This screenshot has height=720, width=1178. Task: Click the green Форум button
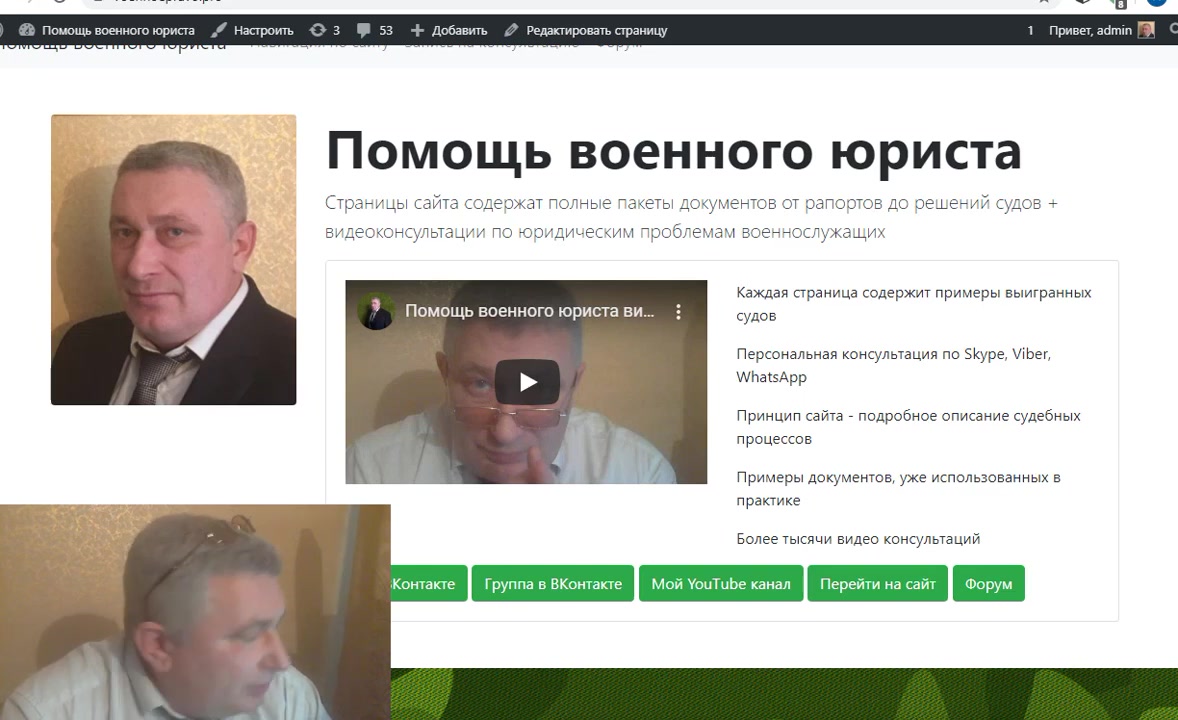point(989,583)
